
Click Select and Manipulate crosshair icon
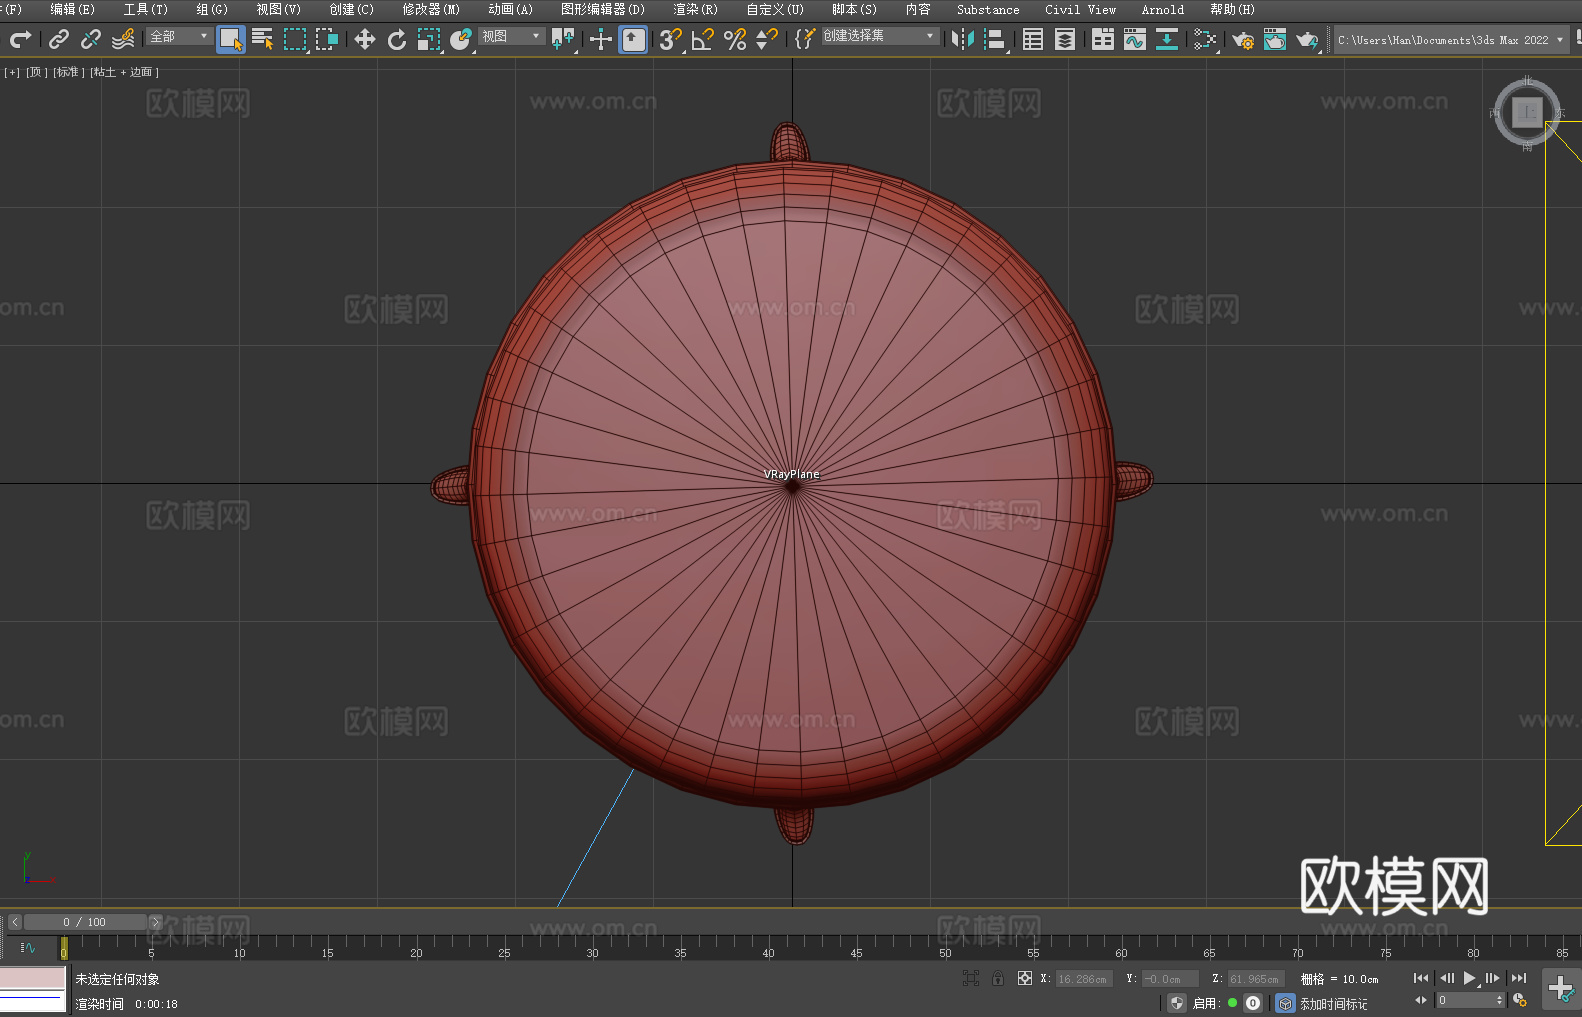pos(601,39)
